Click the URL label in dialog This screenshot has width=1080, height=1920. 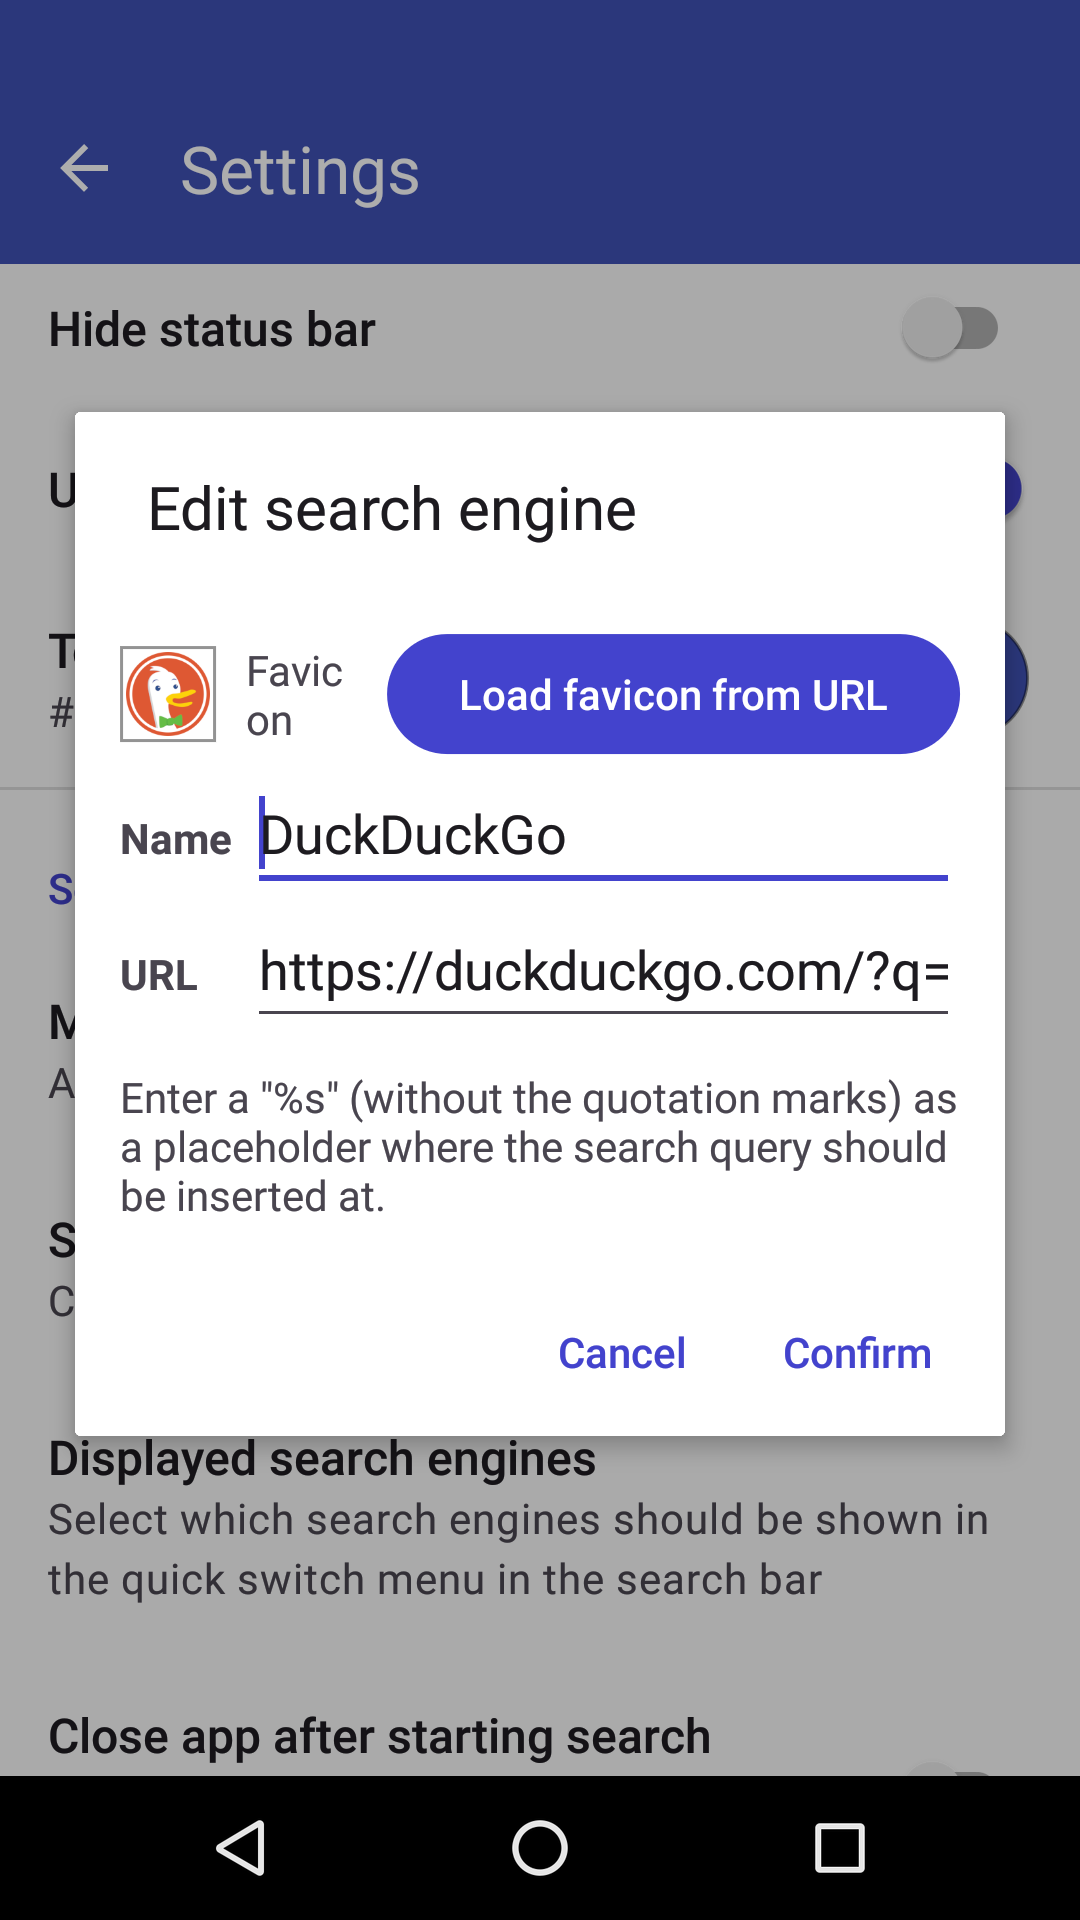point(159,976)
